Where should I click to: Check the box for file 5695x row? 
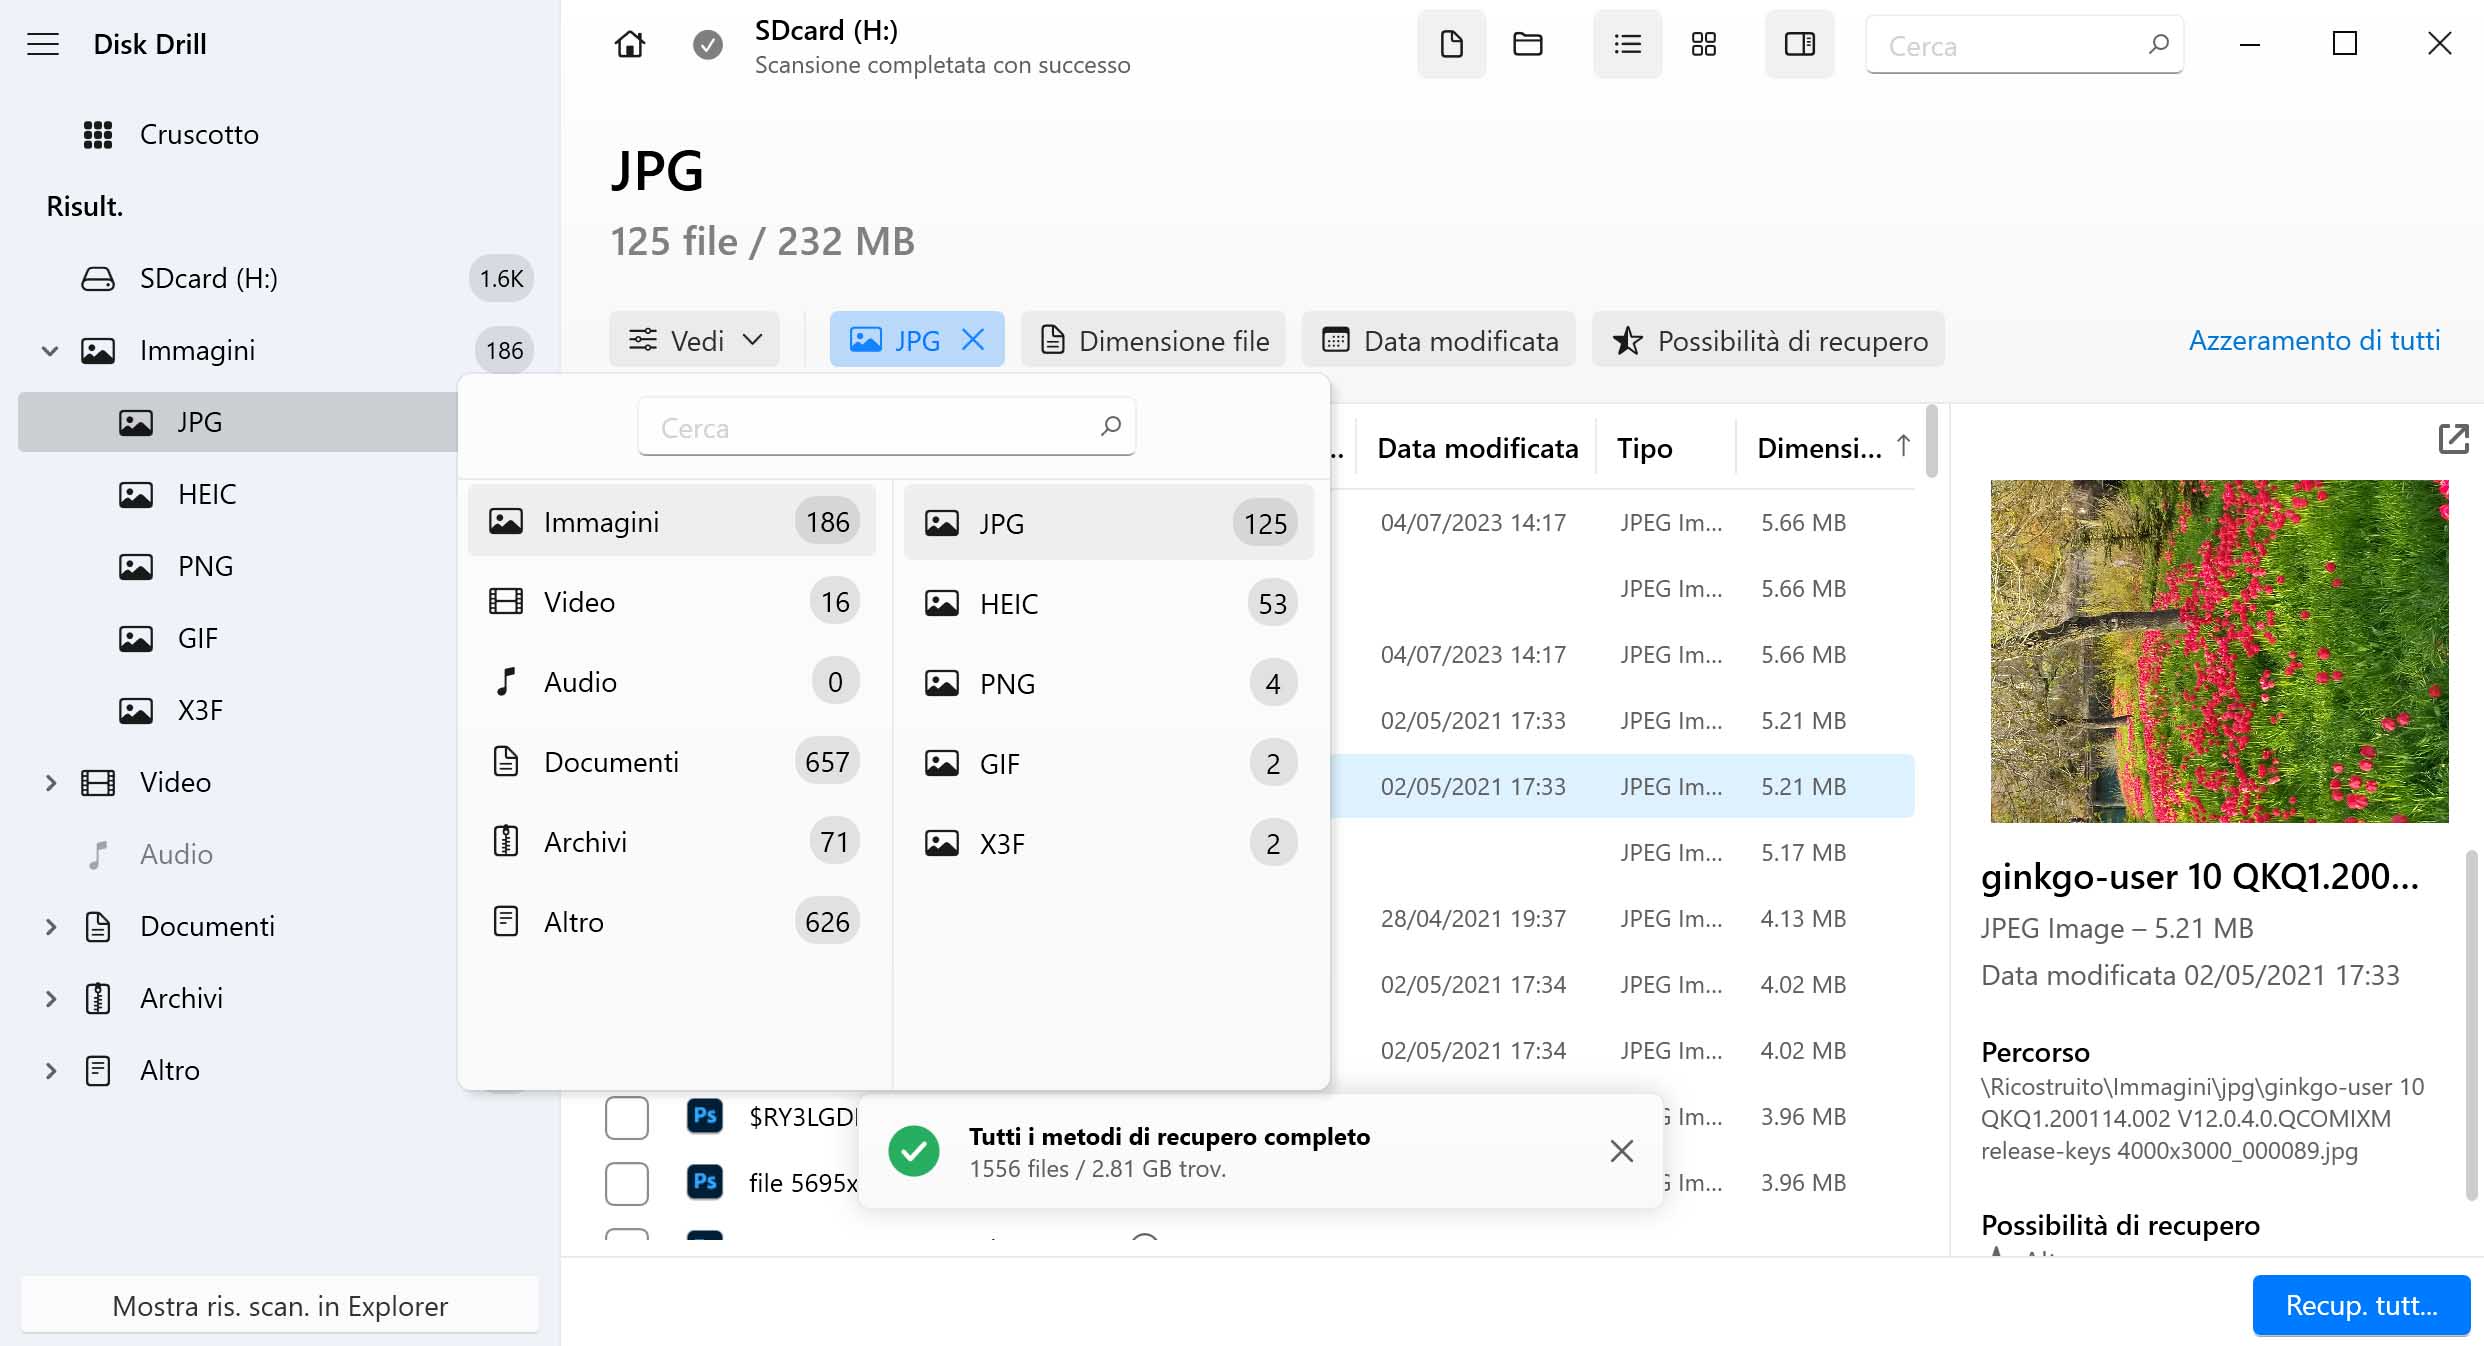pos(627,1183)
